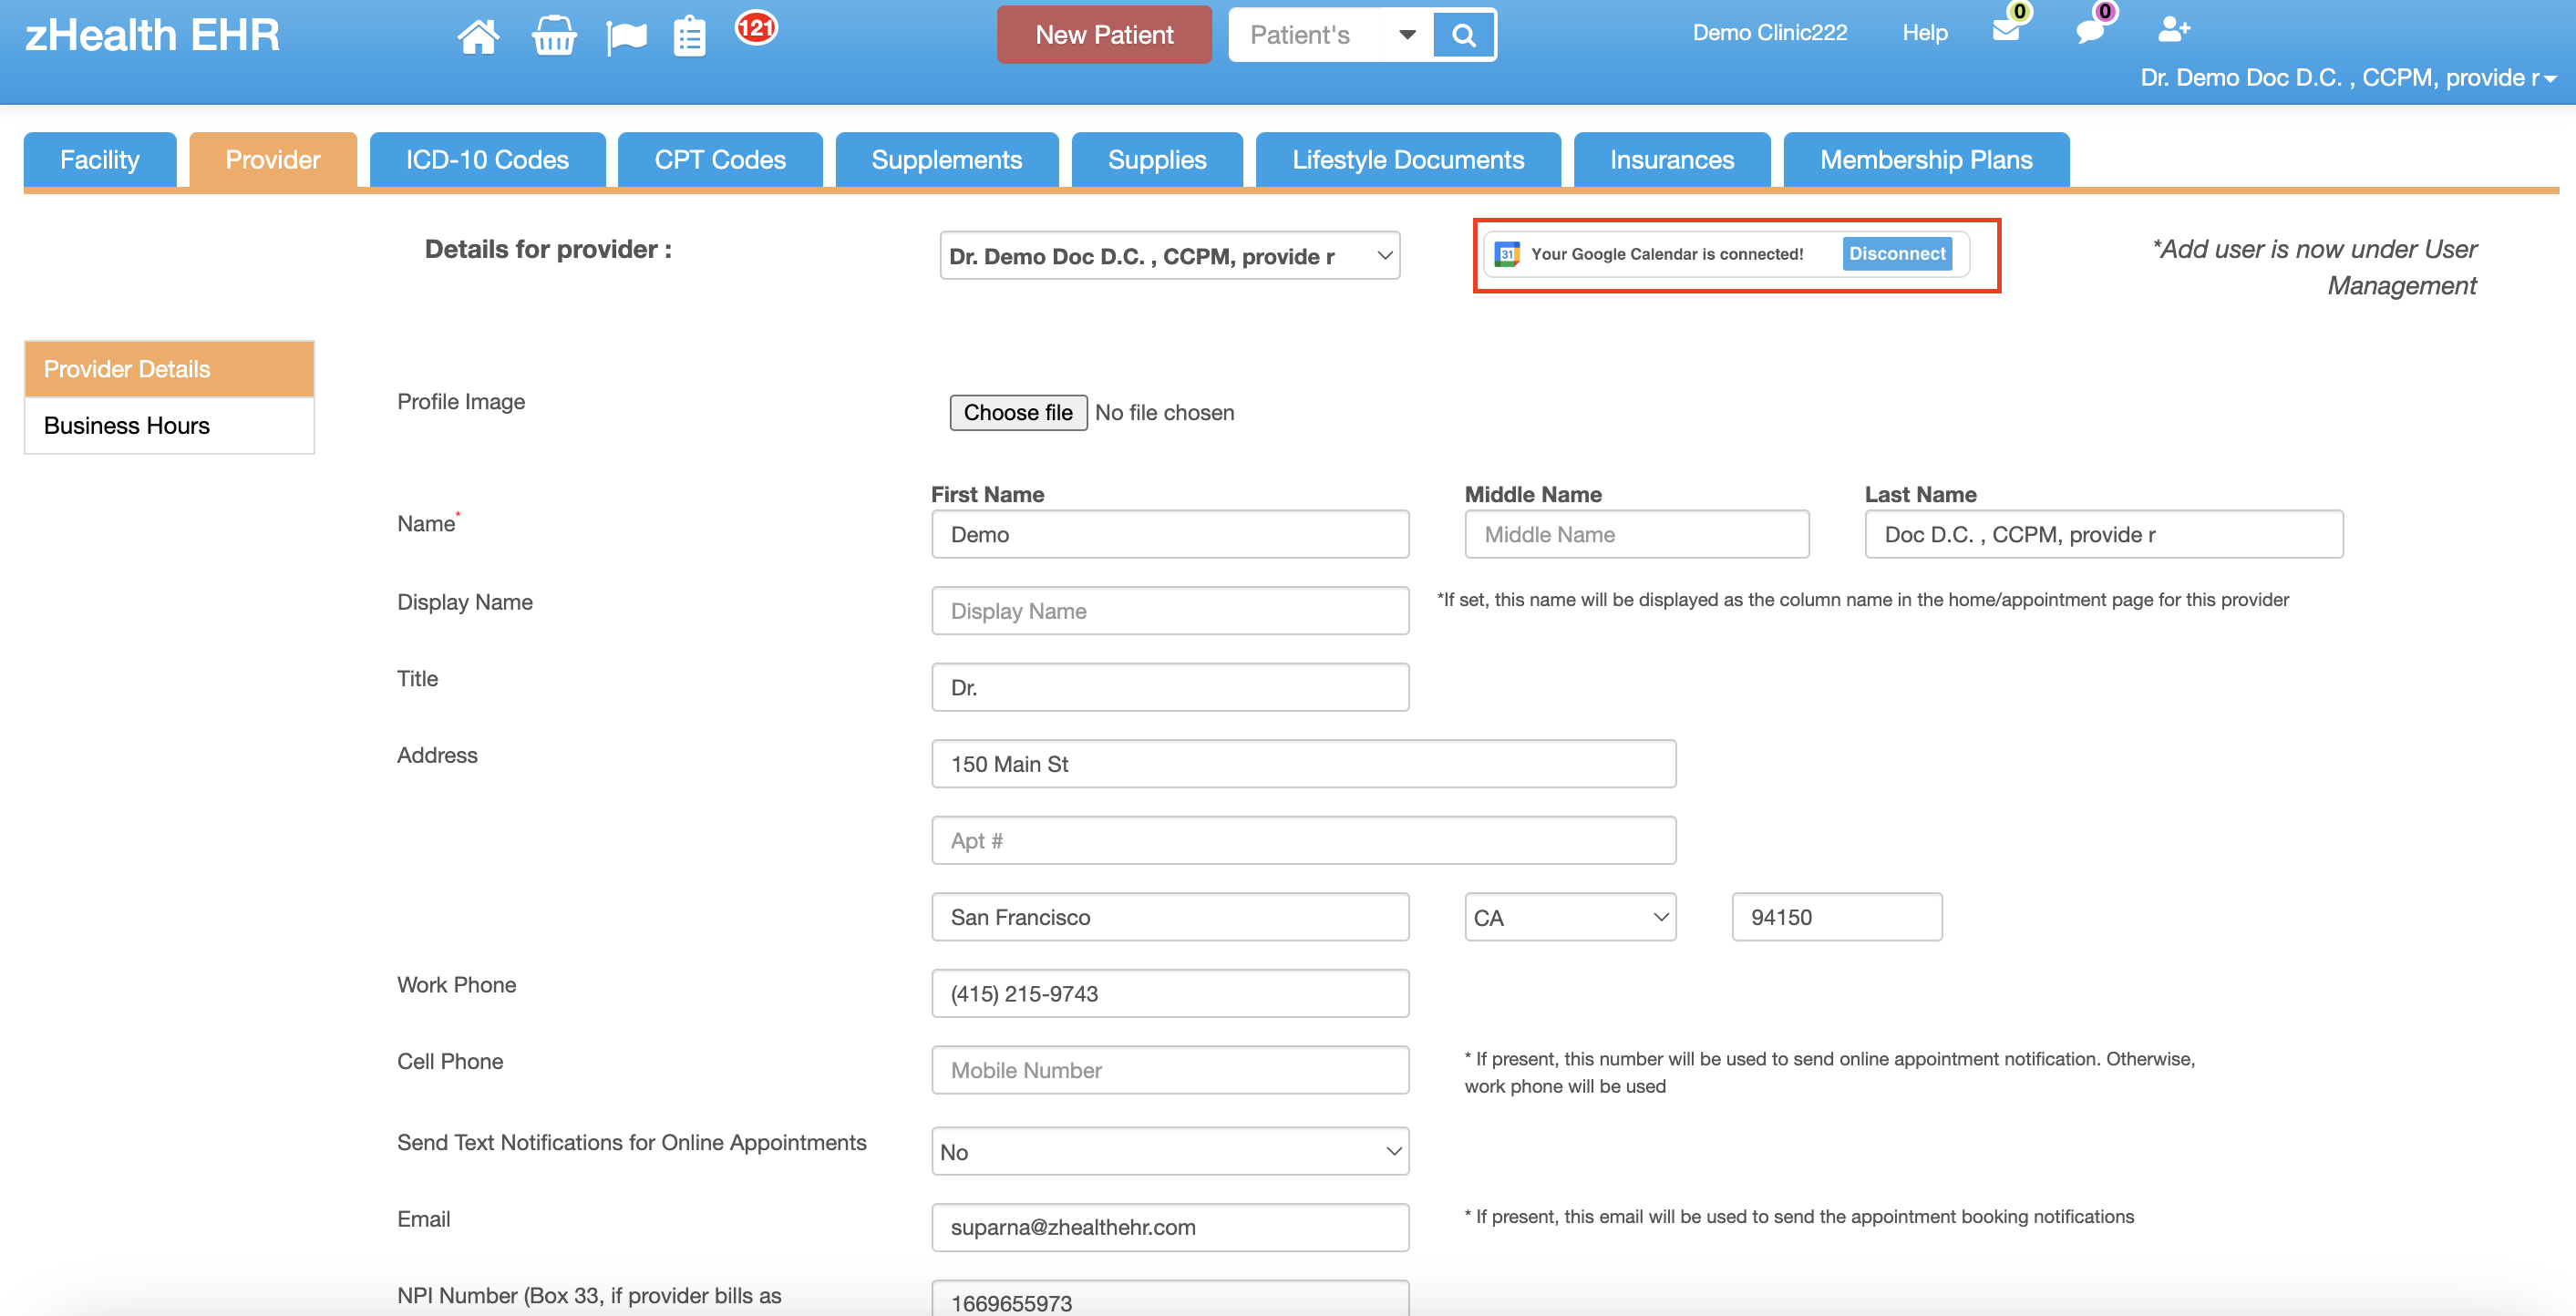Switch to the Supplements tab
Image resolution: width=2576 pixels, height=1316 pixels.
click(947, 160)
